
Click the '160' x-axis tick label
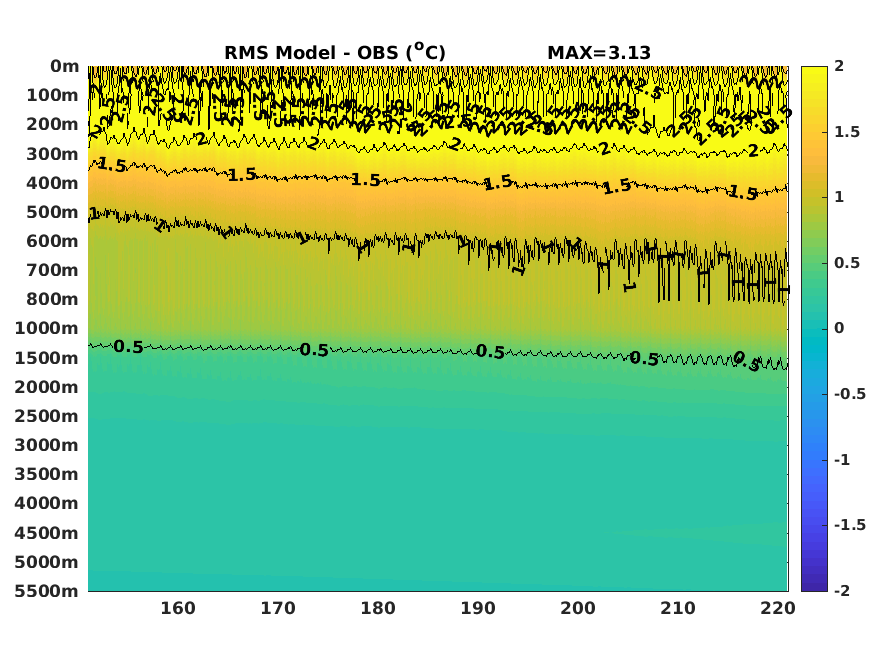178,608
